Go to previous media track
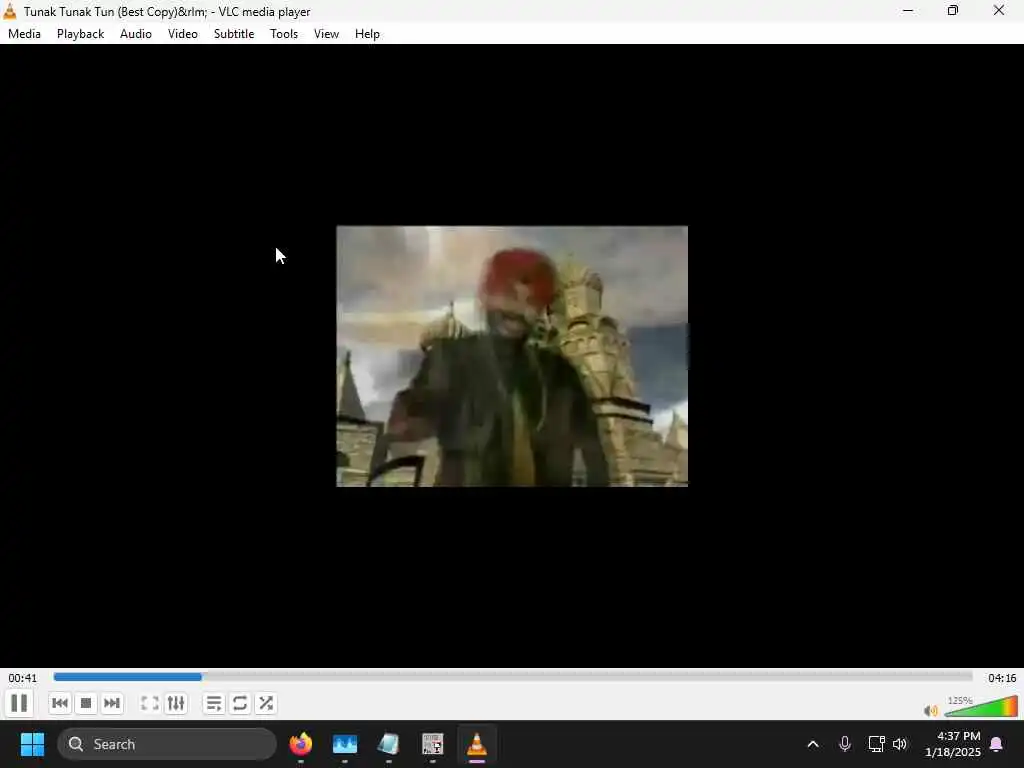The height and width of the screenshot is (768, 1024). coord(60,703)
